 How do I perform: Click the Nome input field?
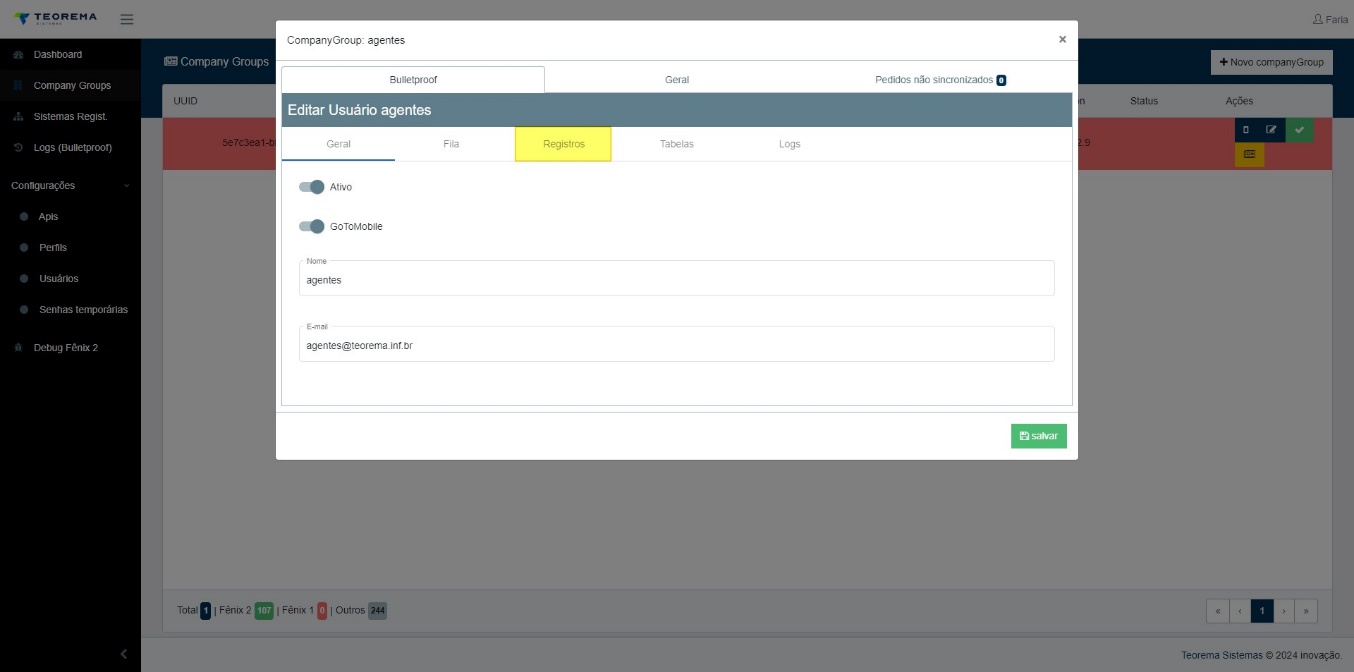677,279
